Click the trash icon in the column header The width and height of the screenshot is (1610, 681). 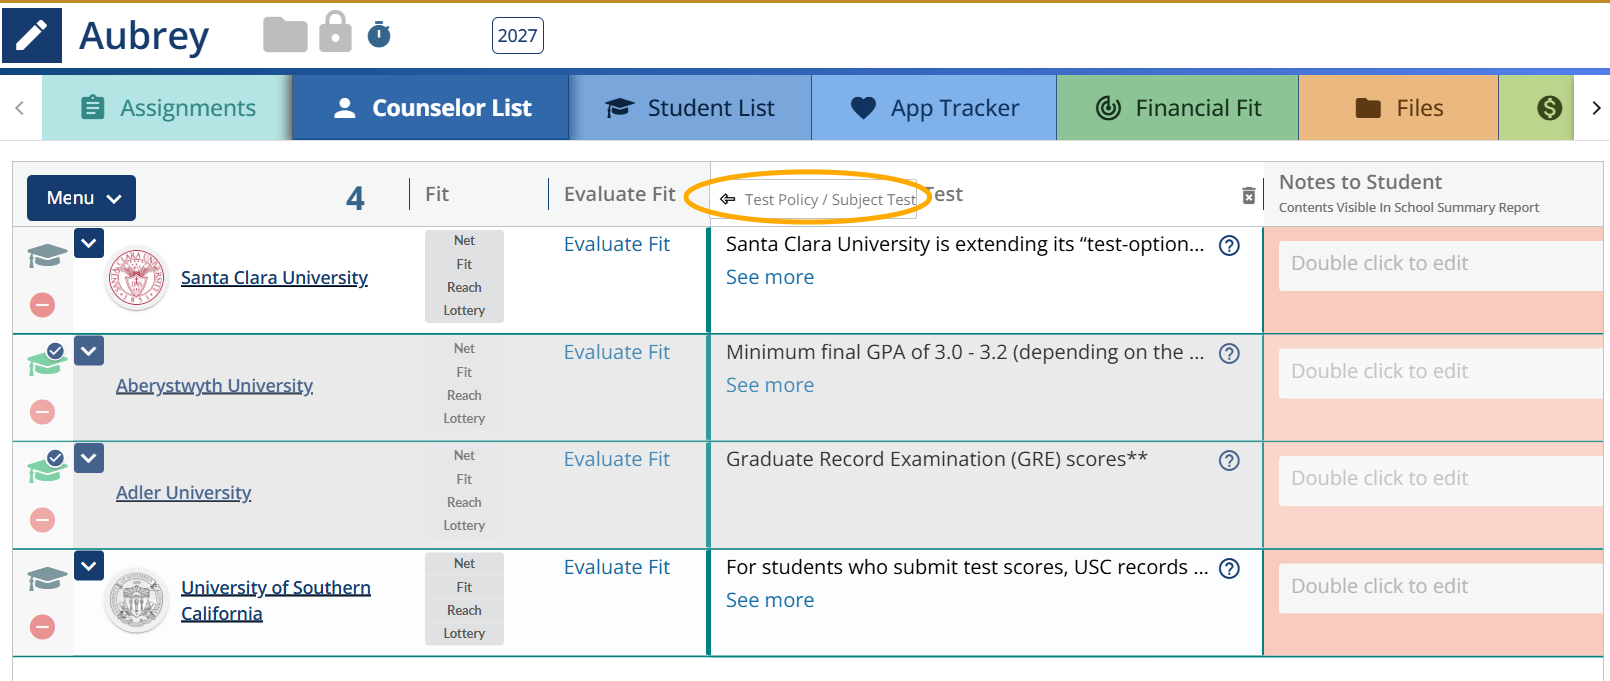pyautogui.click(x=1248, y=196)
